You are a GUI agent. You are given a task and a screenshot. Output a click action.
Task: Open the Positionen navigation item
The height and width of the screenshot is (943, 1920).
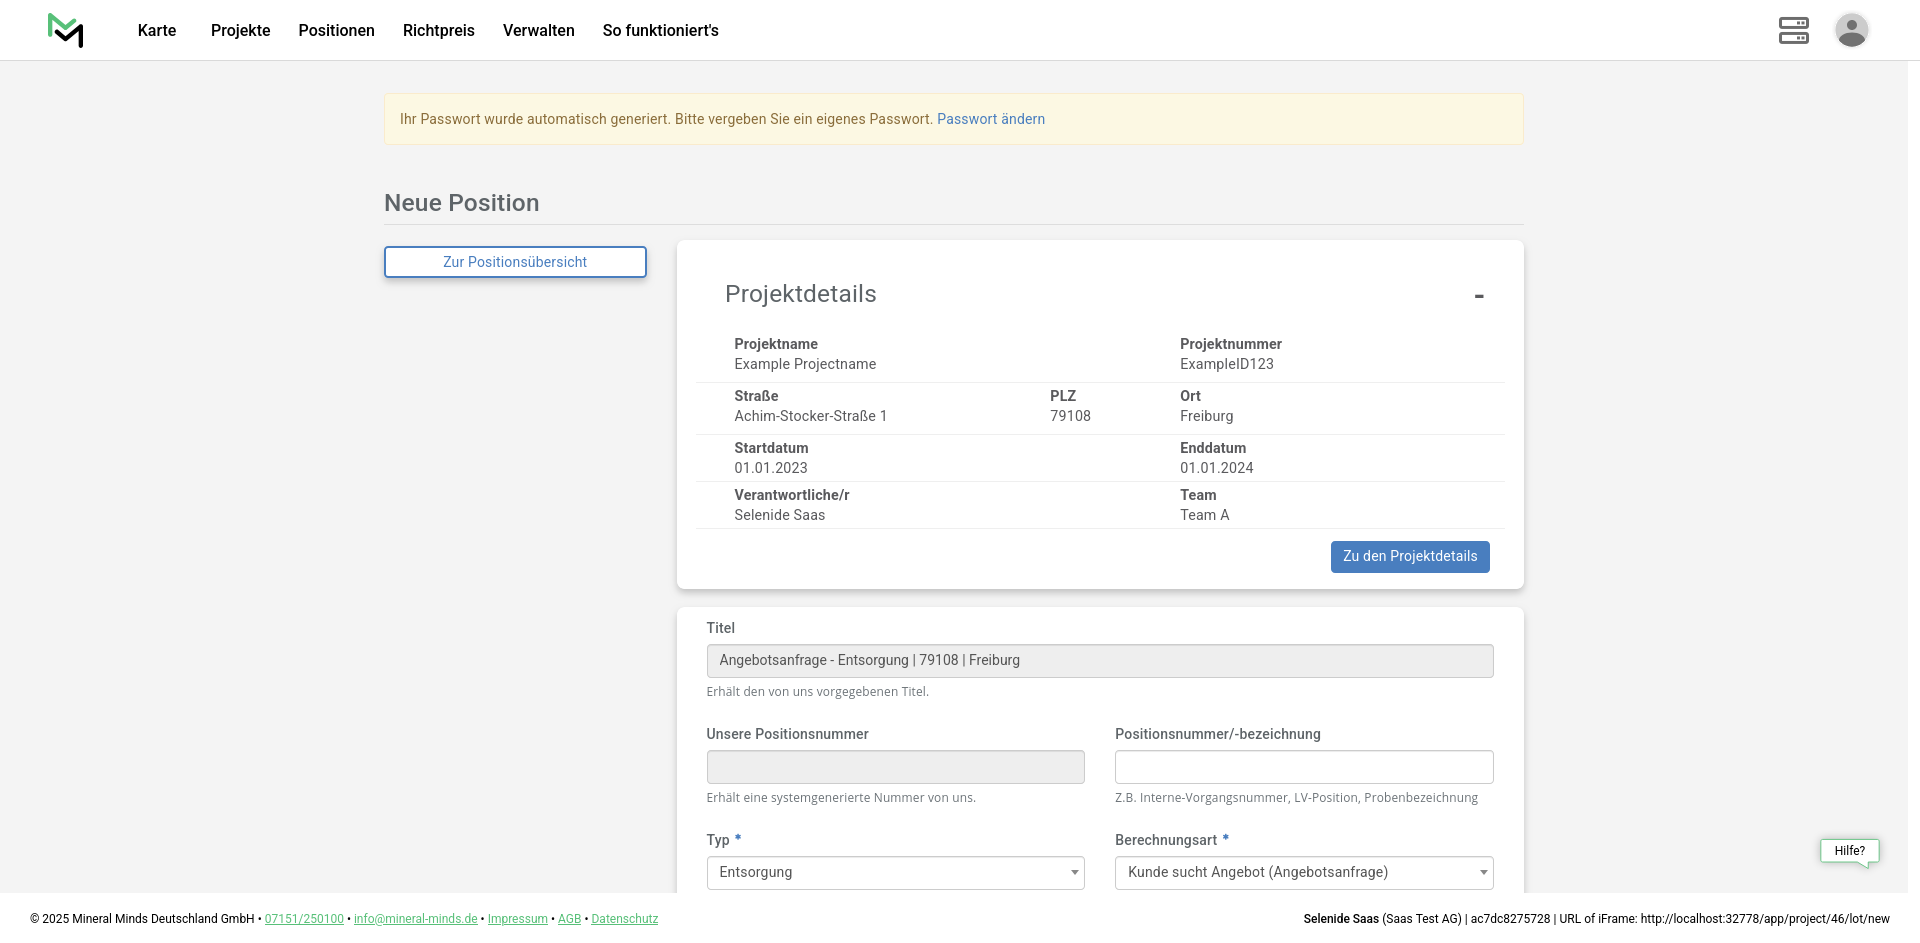coord(336,31)
